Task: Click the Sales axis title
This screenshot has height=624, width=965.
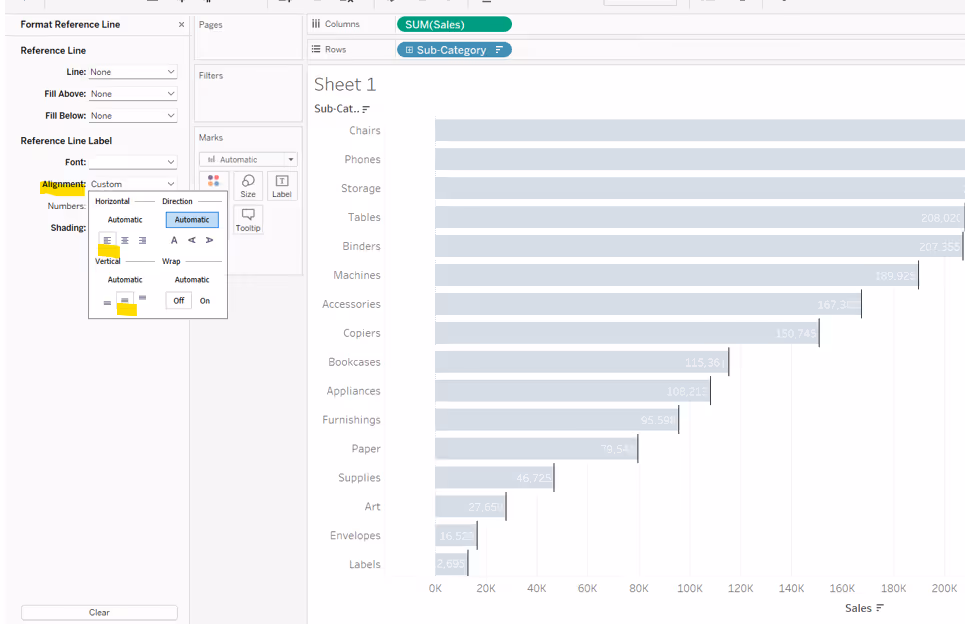Action: (858, 608)
